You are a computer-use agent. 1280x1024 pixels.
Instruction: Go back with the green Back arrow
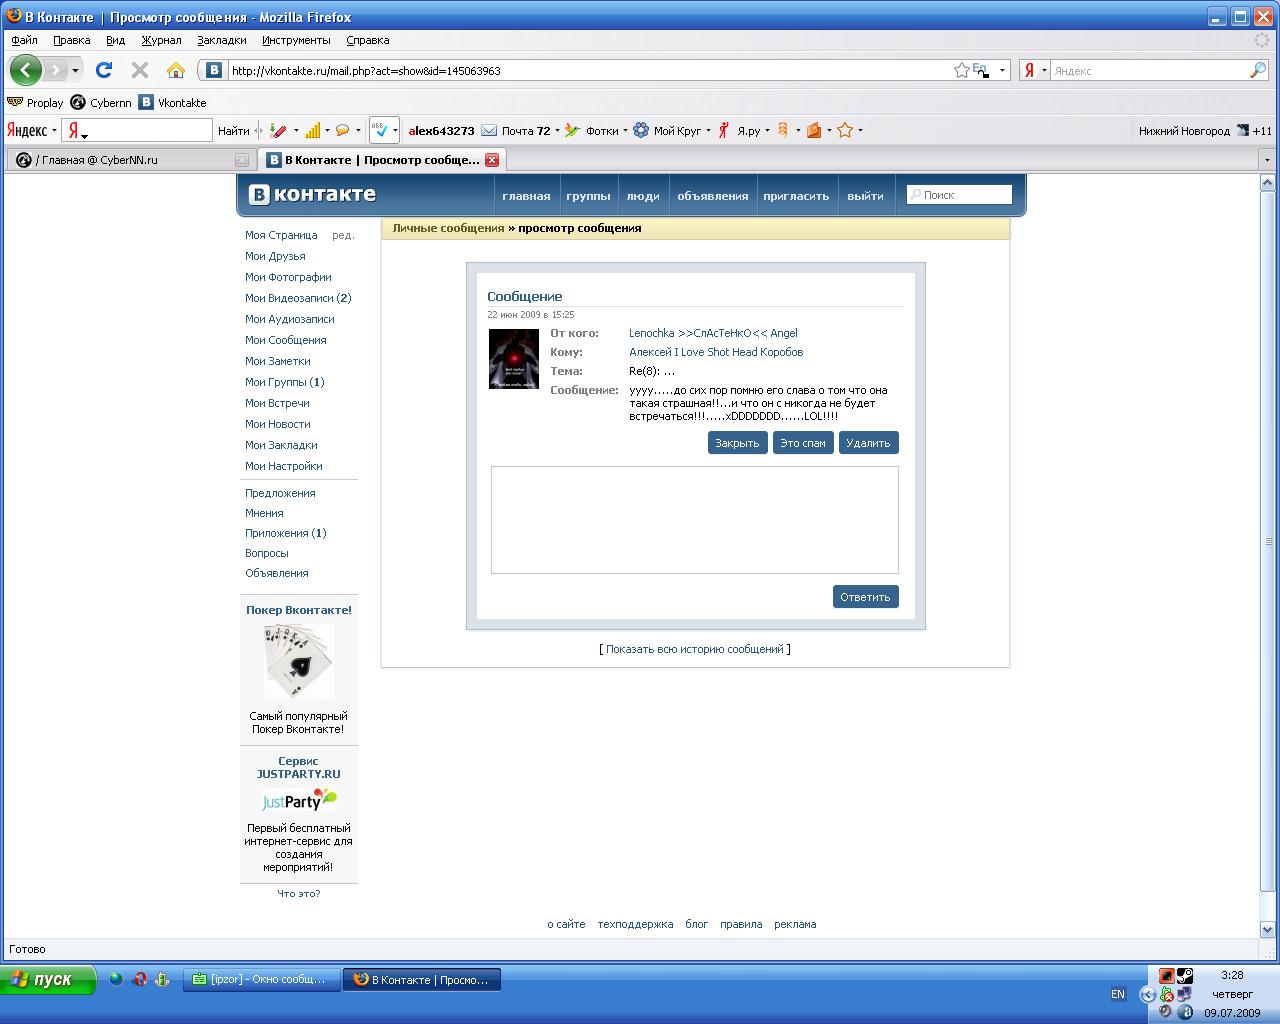tap(26, 70)
